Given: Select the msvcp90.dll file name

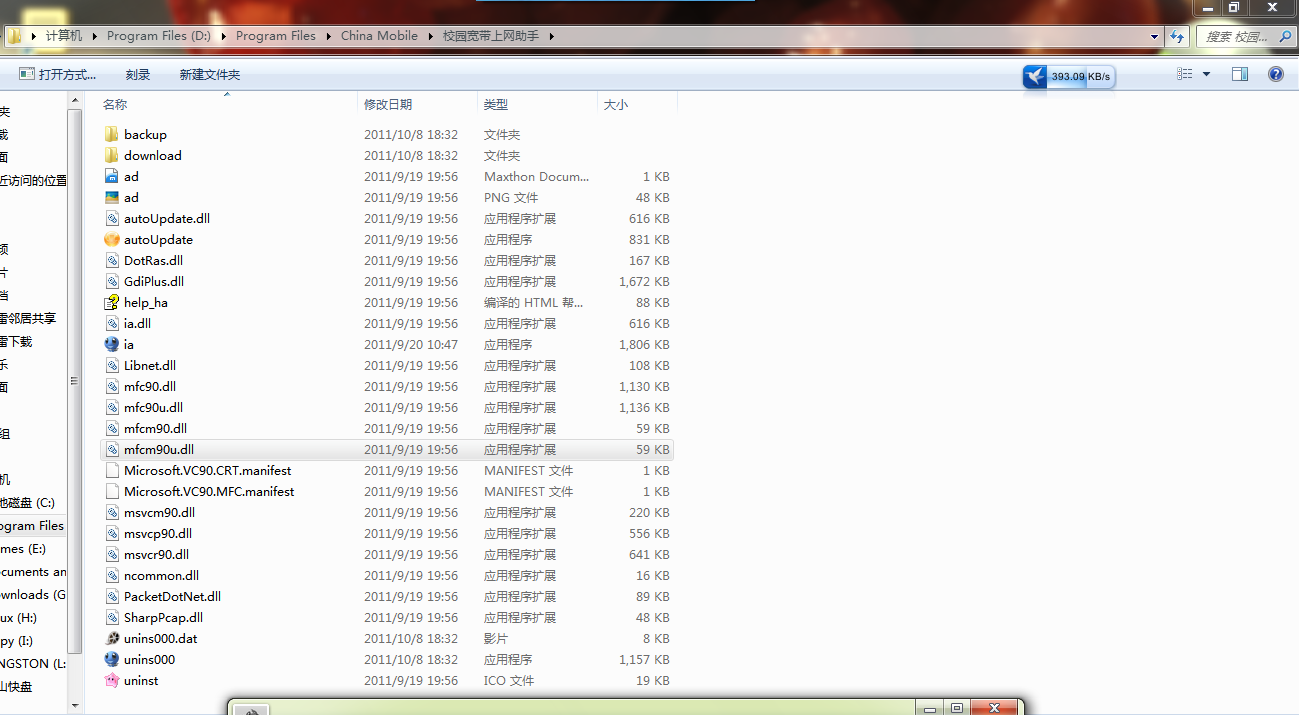Looking at the screenshot, I should click(158, 533).
